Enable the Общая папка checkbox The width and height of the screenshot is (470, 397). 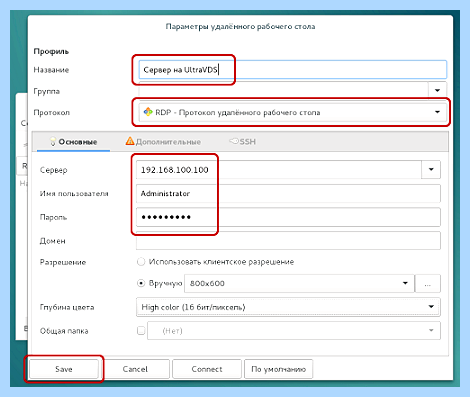click(141, 331)
